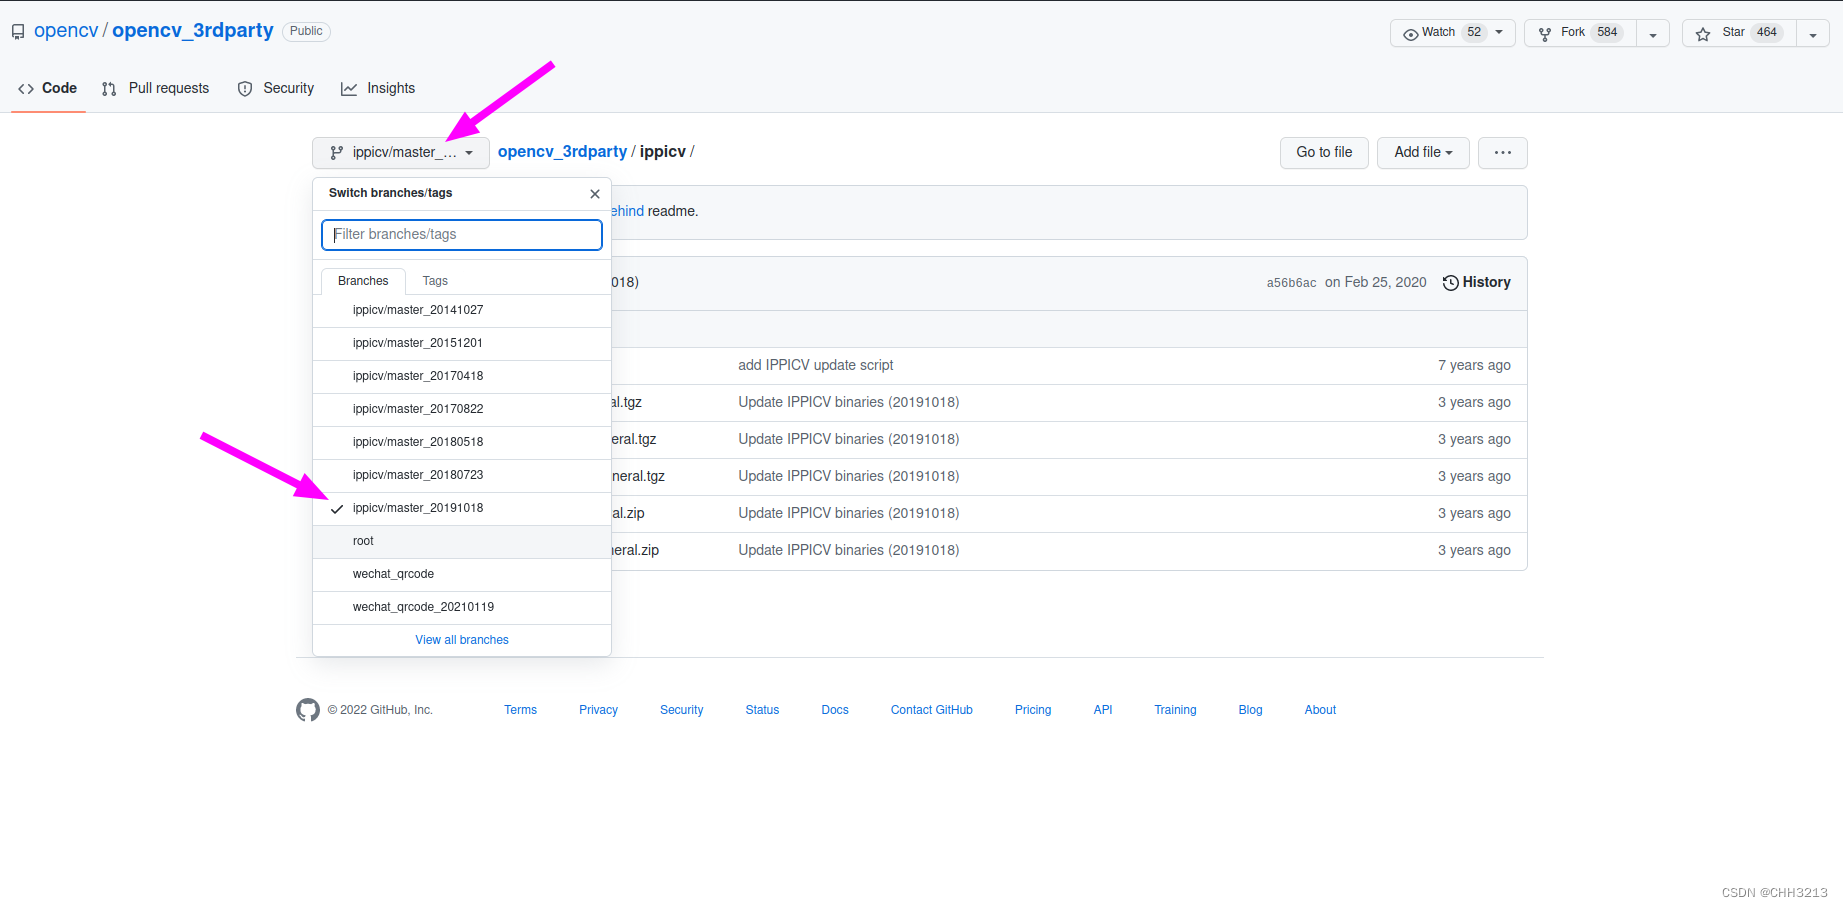Toggle the ippicv/master branch selector dropdown
1843x907 pixels.
point(401,153)
